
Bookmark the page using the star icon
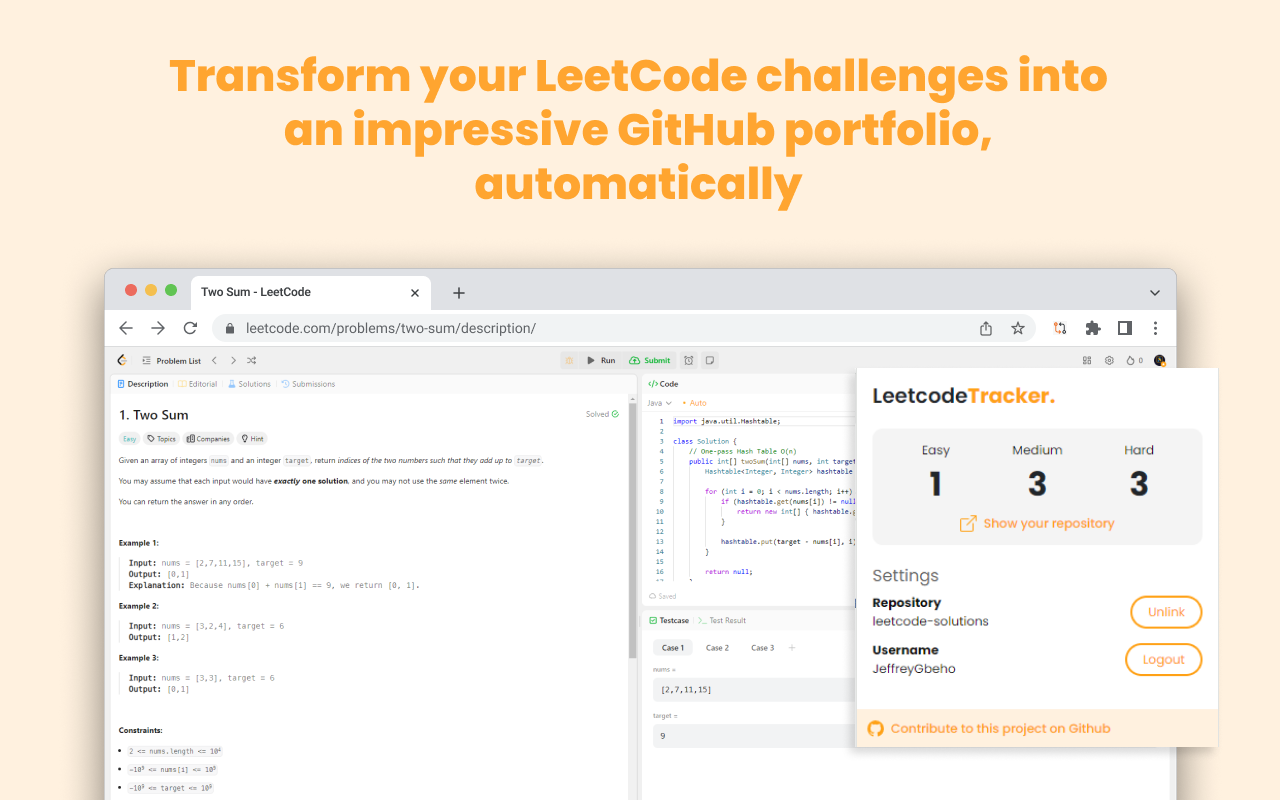pyautogui.click(x=1017, y=327)
